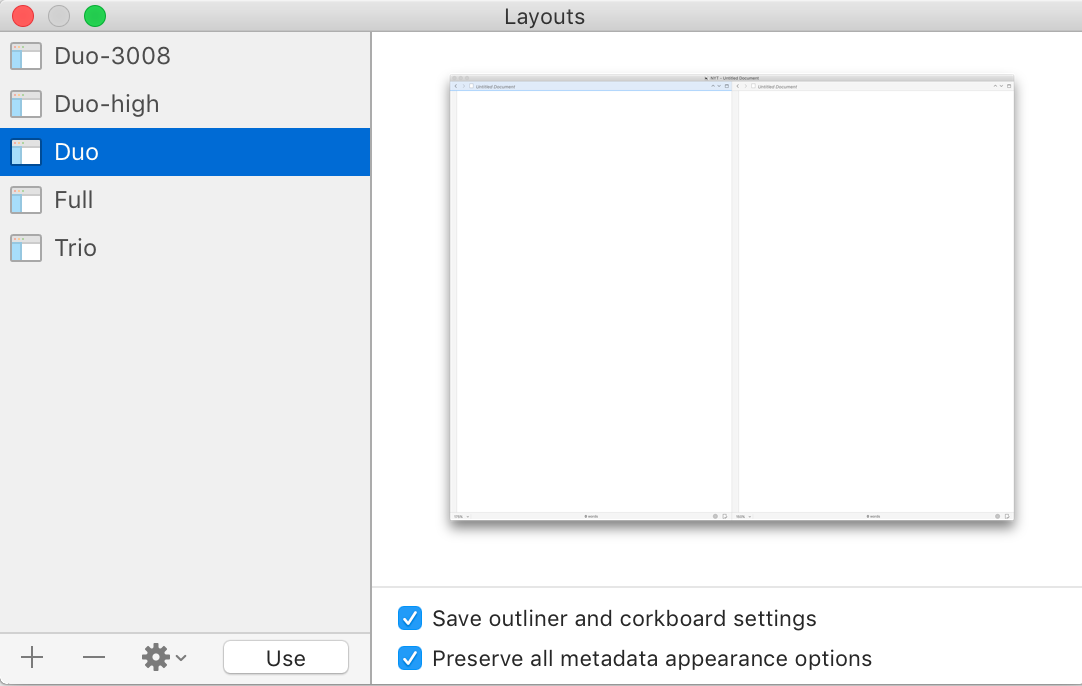Remove selected layout with minus icon

coord(94,658)
